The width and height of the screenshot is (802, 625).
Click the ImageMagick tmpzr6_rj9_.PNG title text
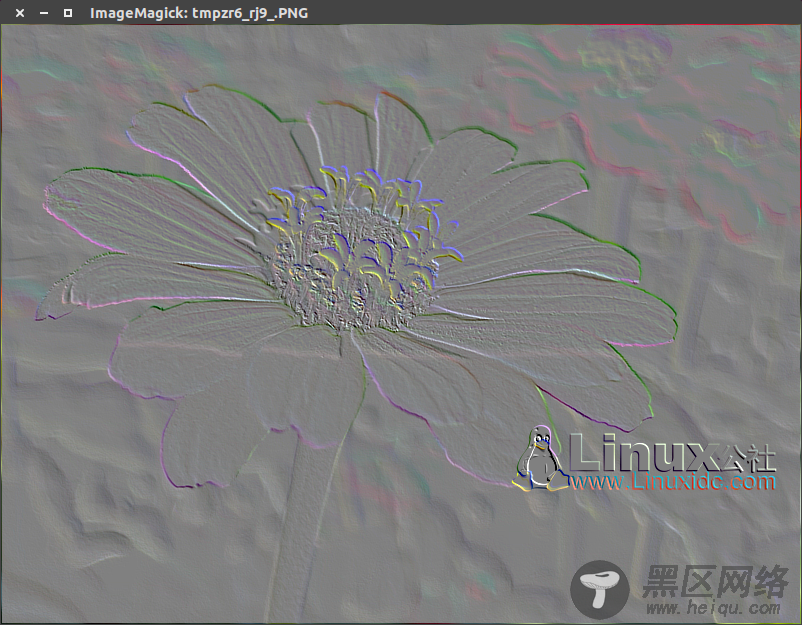(199, 13)
